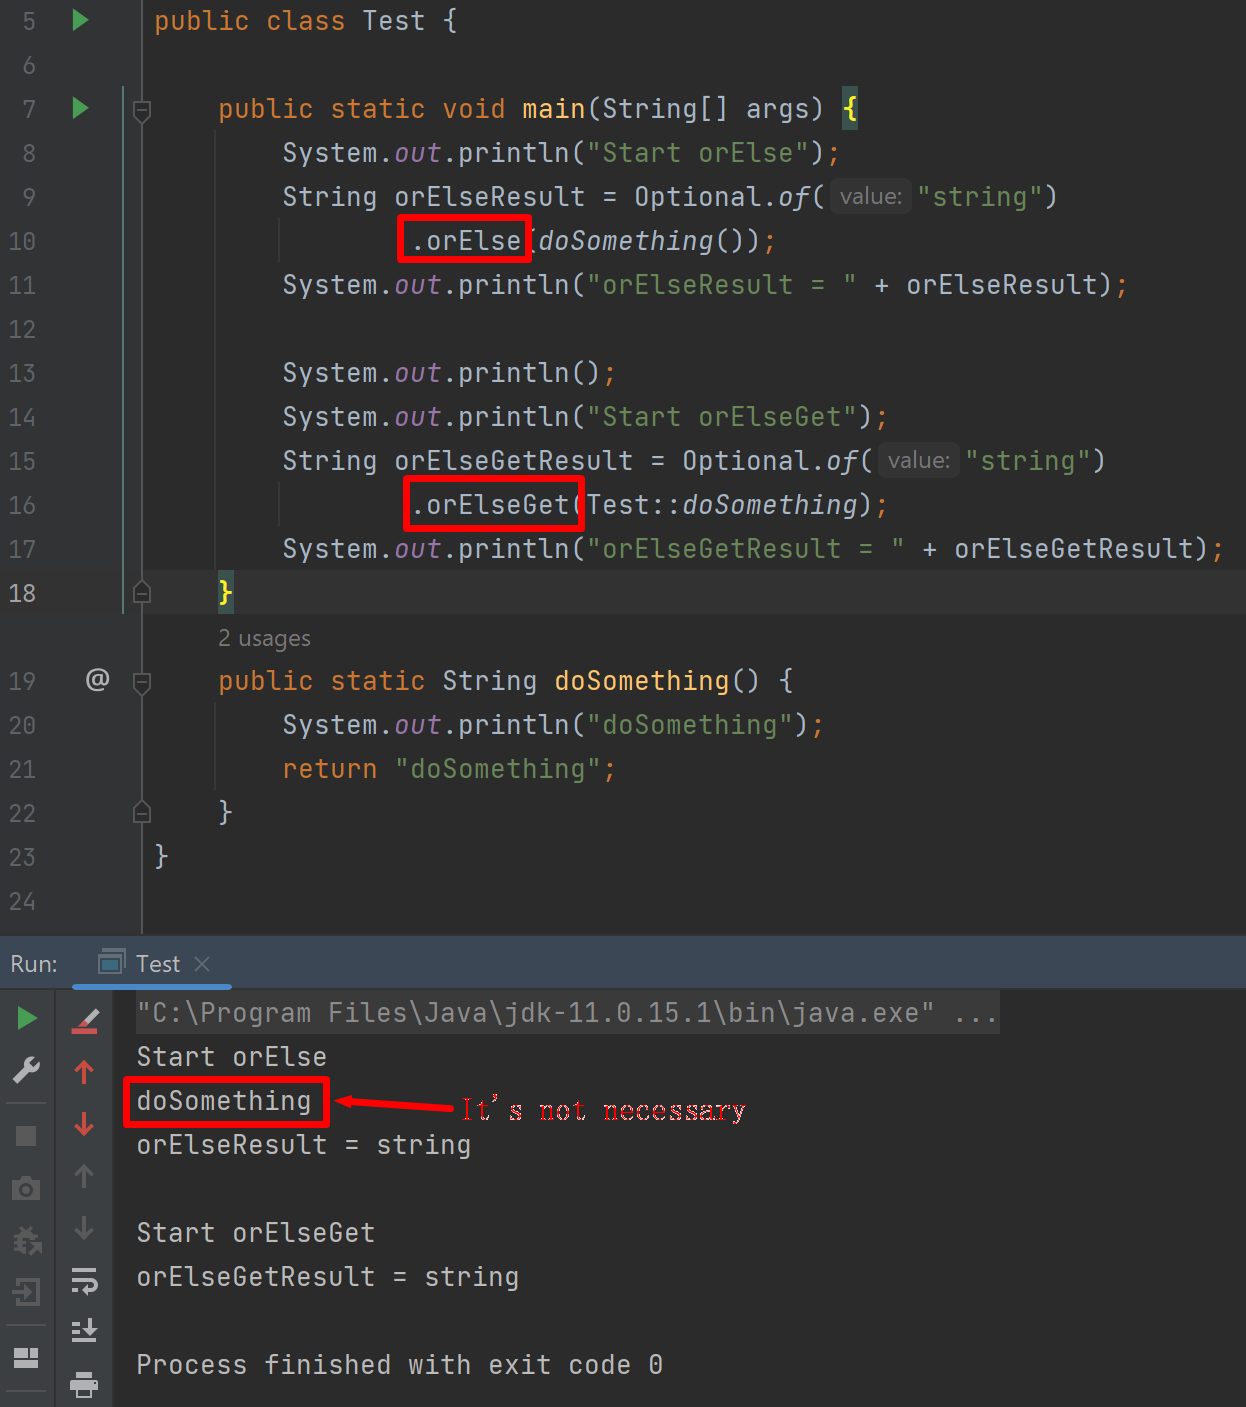Click the 'main' method name on line 7
The height and width of the screenshot is (1407, 1246).
[x=554, y=109]
